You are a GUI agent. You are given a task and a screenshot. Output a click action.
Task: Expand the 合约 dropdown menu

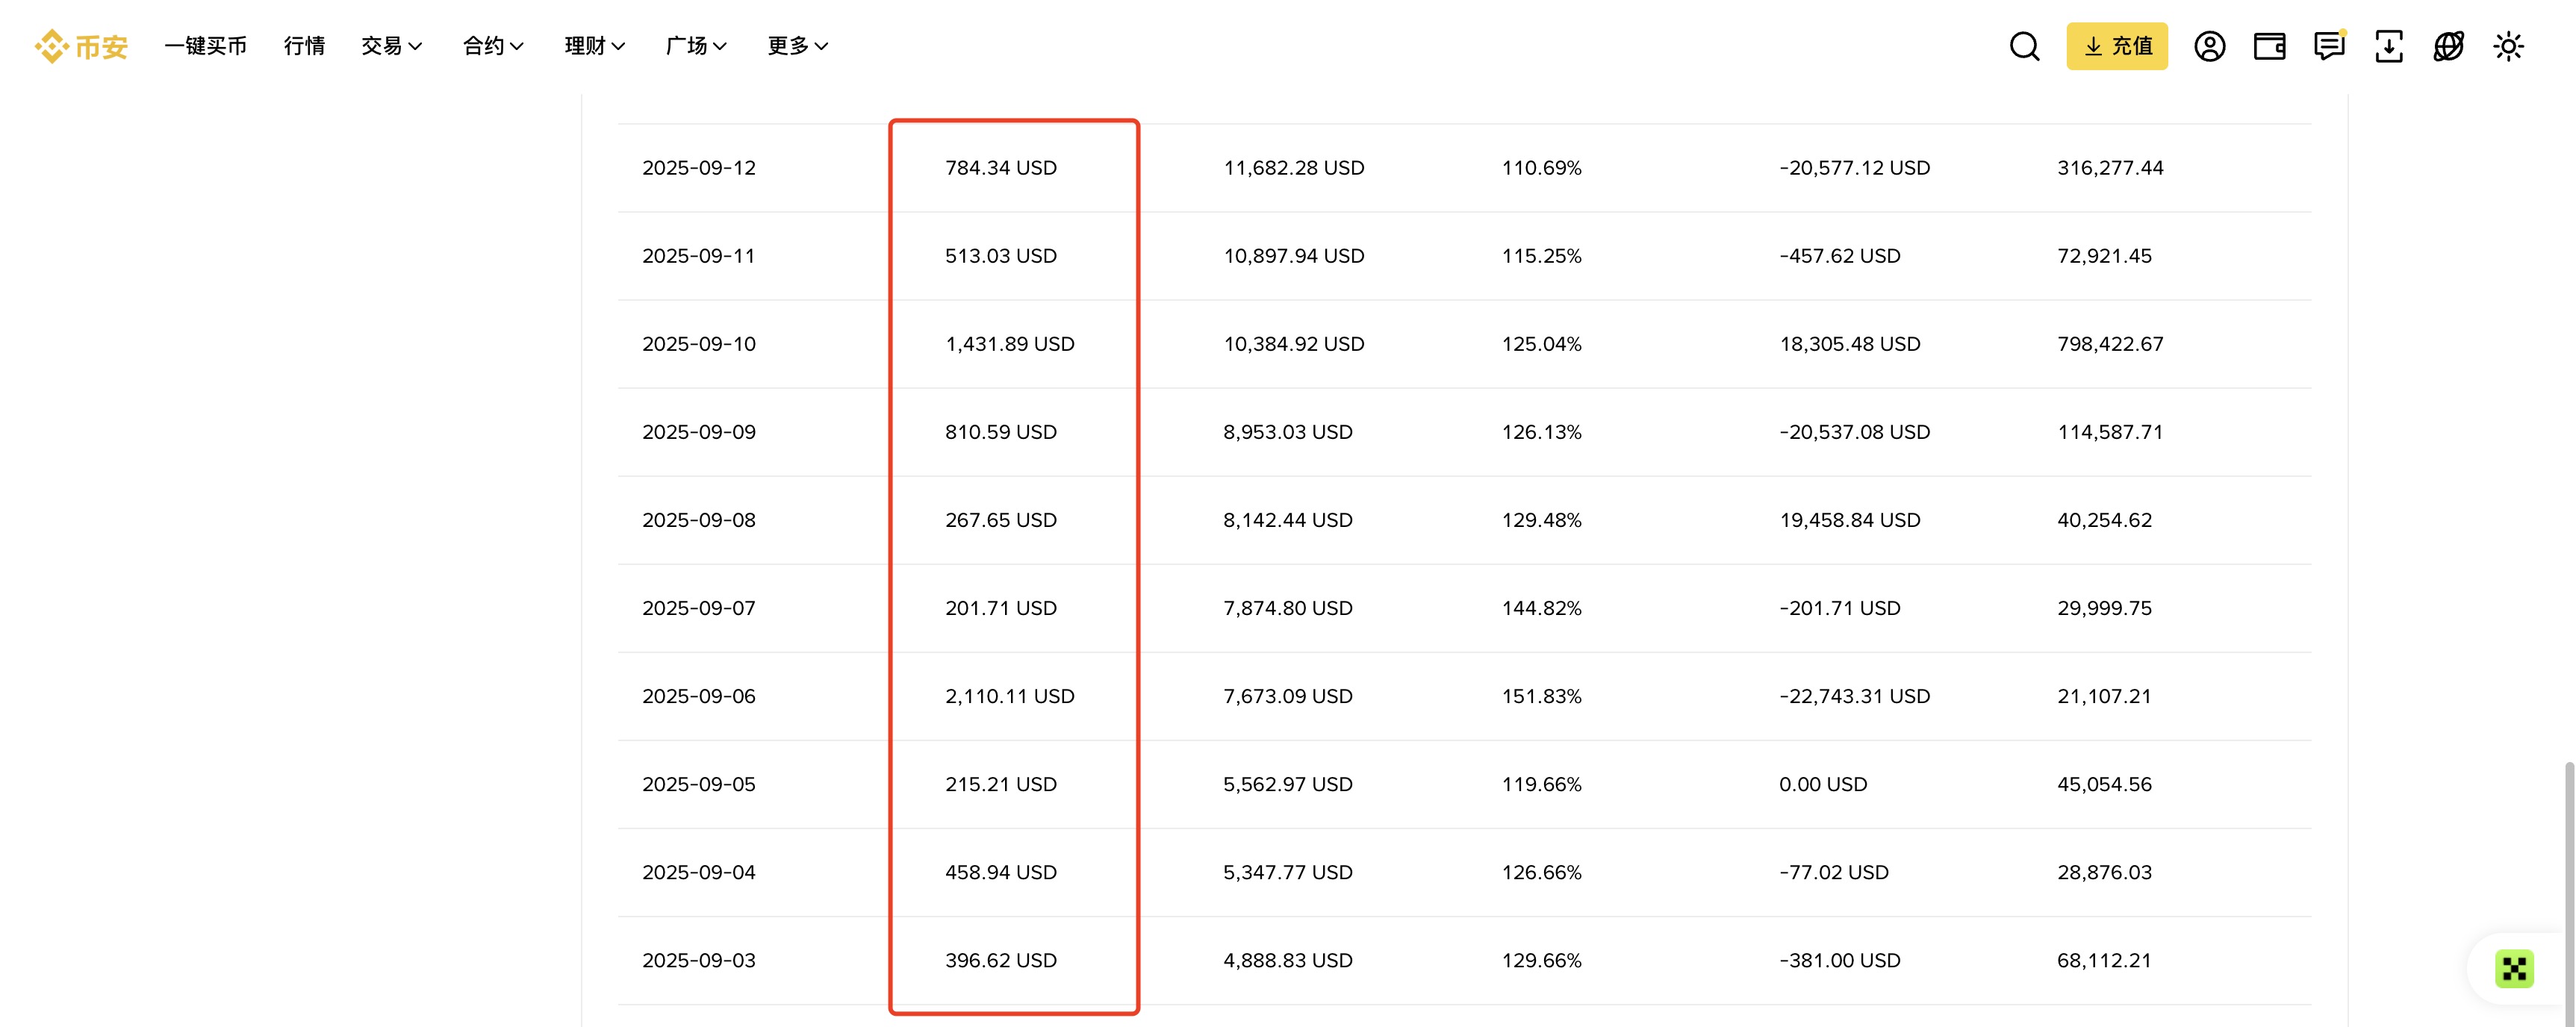pos(493,46)
